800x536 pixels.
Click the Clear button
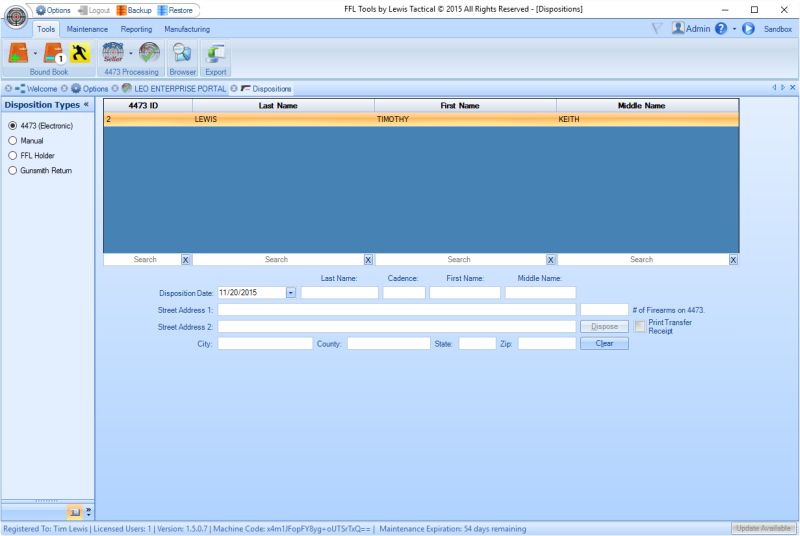[604, 344]
